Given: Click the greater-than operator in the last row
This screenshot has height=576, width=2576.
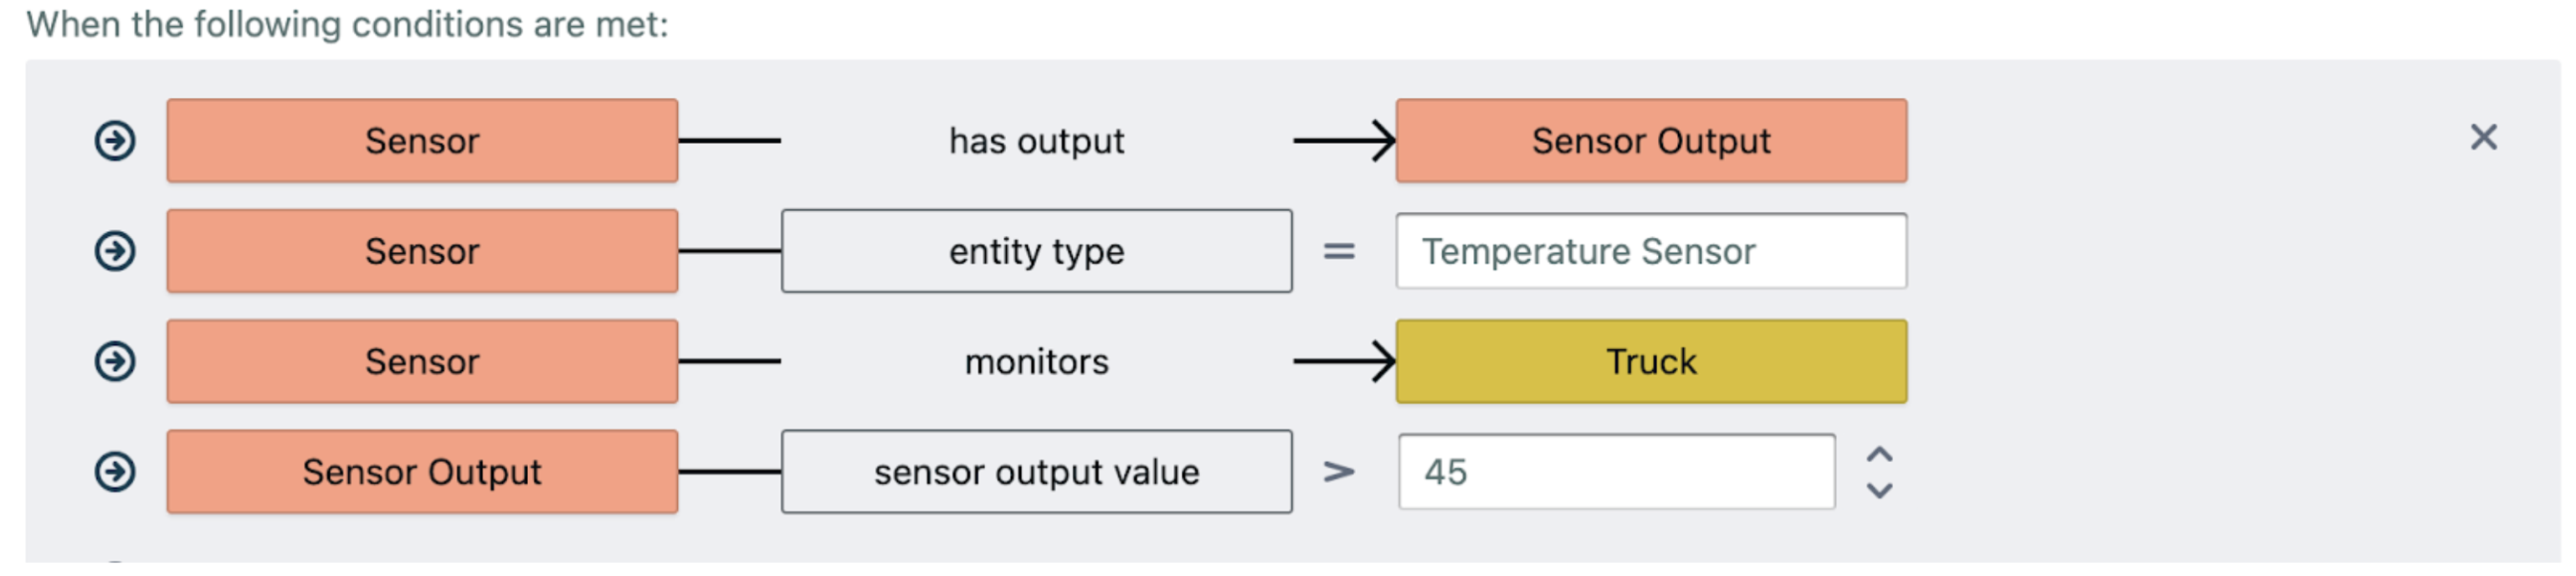Looking at the screenshot, I should point(1339,472).
